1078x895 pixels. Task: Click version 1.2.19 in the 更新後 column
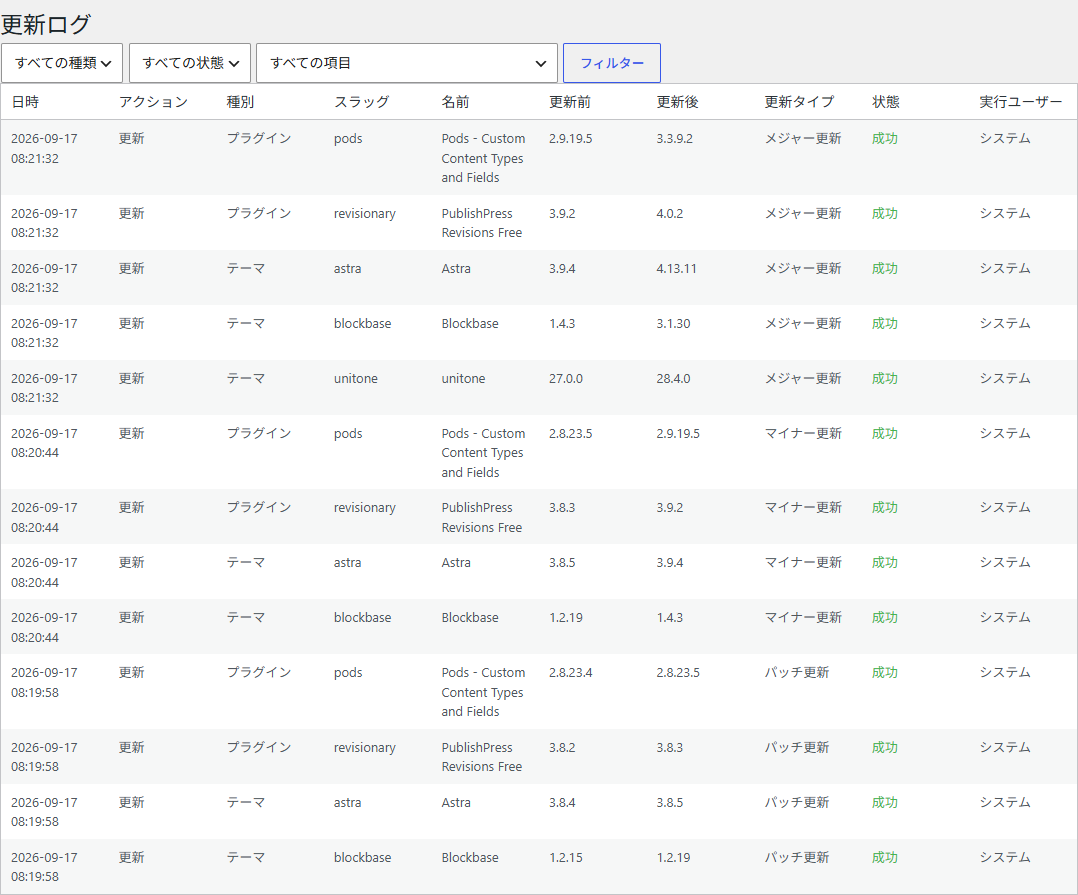pyautogui.click(x=673, y=857)
